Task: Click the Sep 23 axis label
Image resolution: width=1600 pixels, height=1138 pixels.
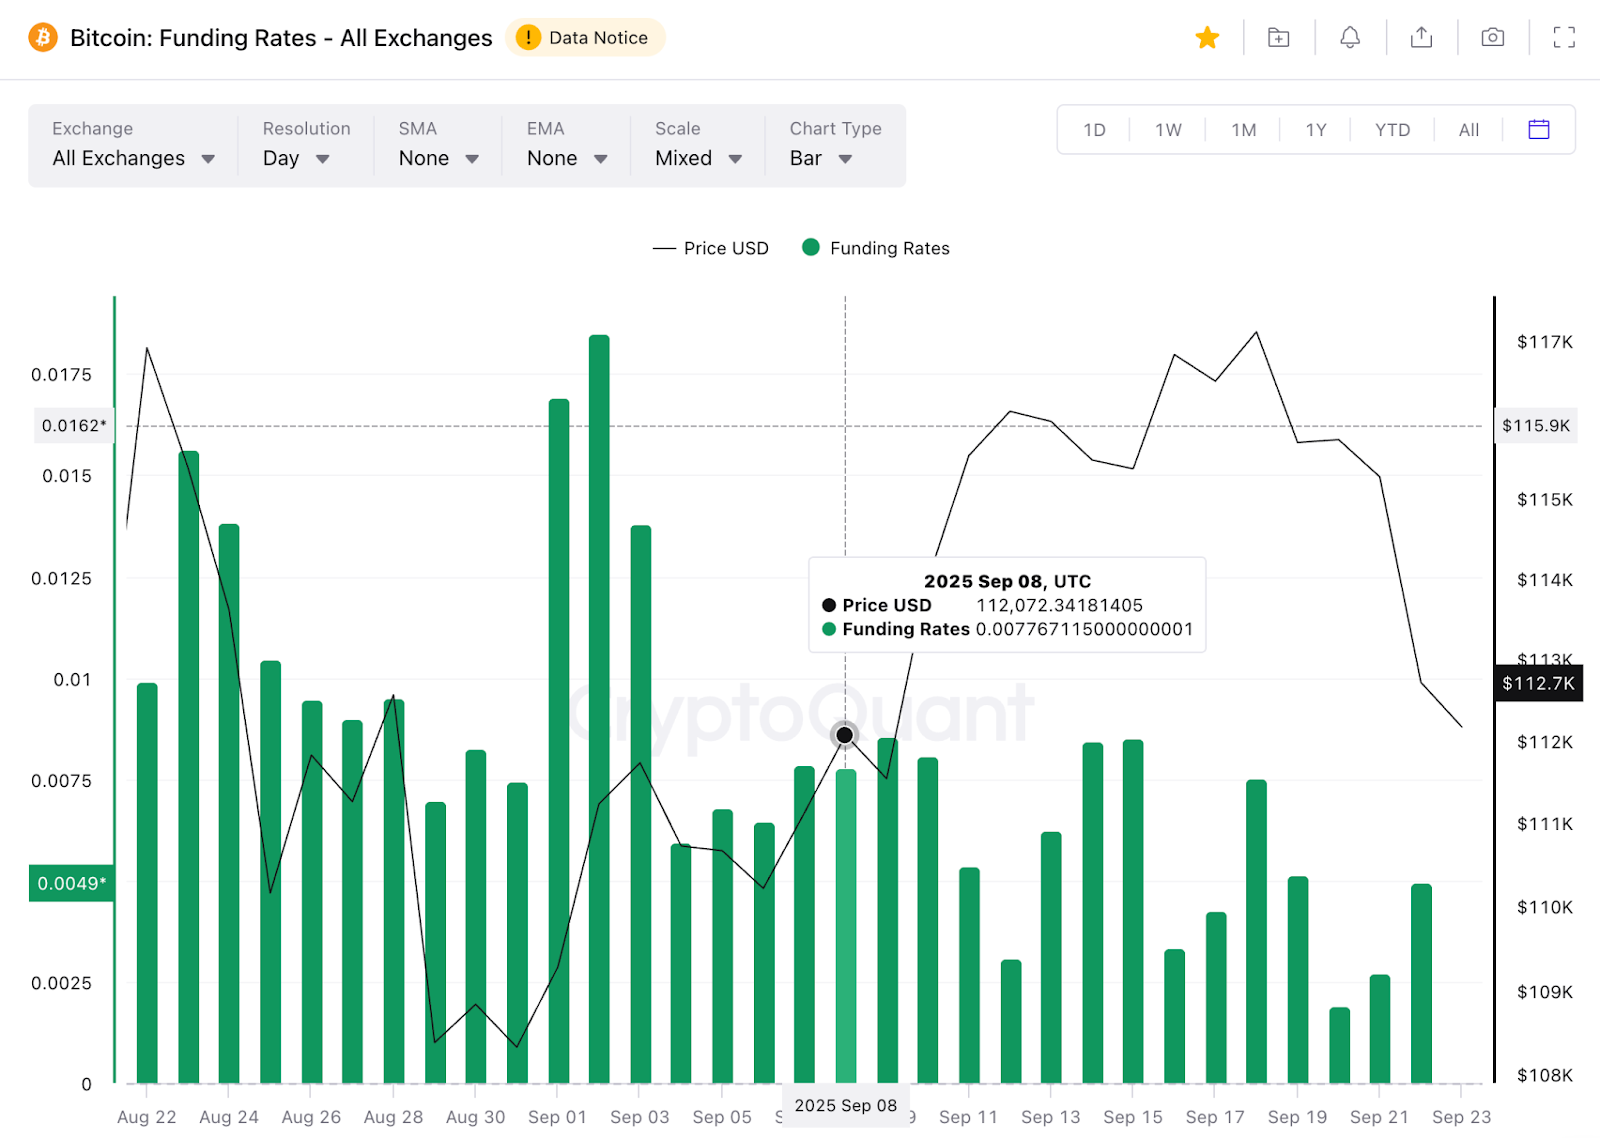Action: [x=1461, y=1117]
